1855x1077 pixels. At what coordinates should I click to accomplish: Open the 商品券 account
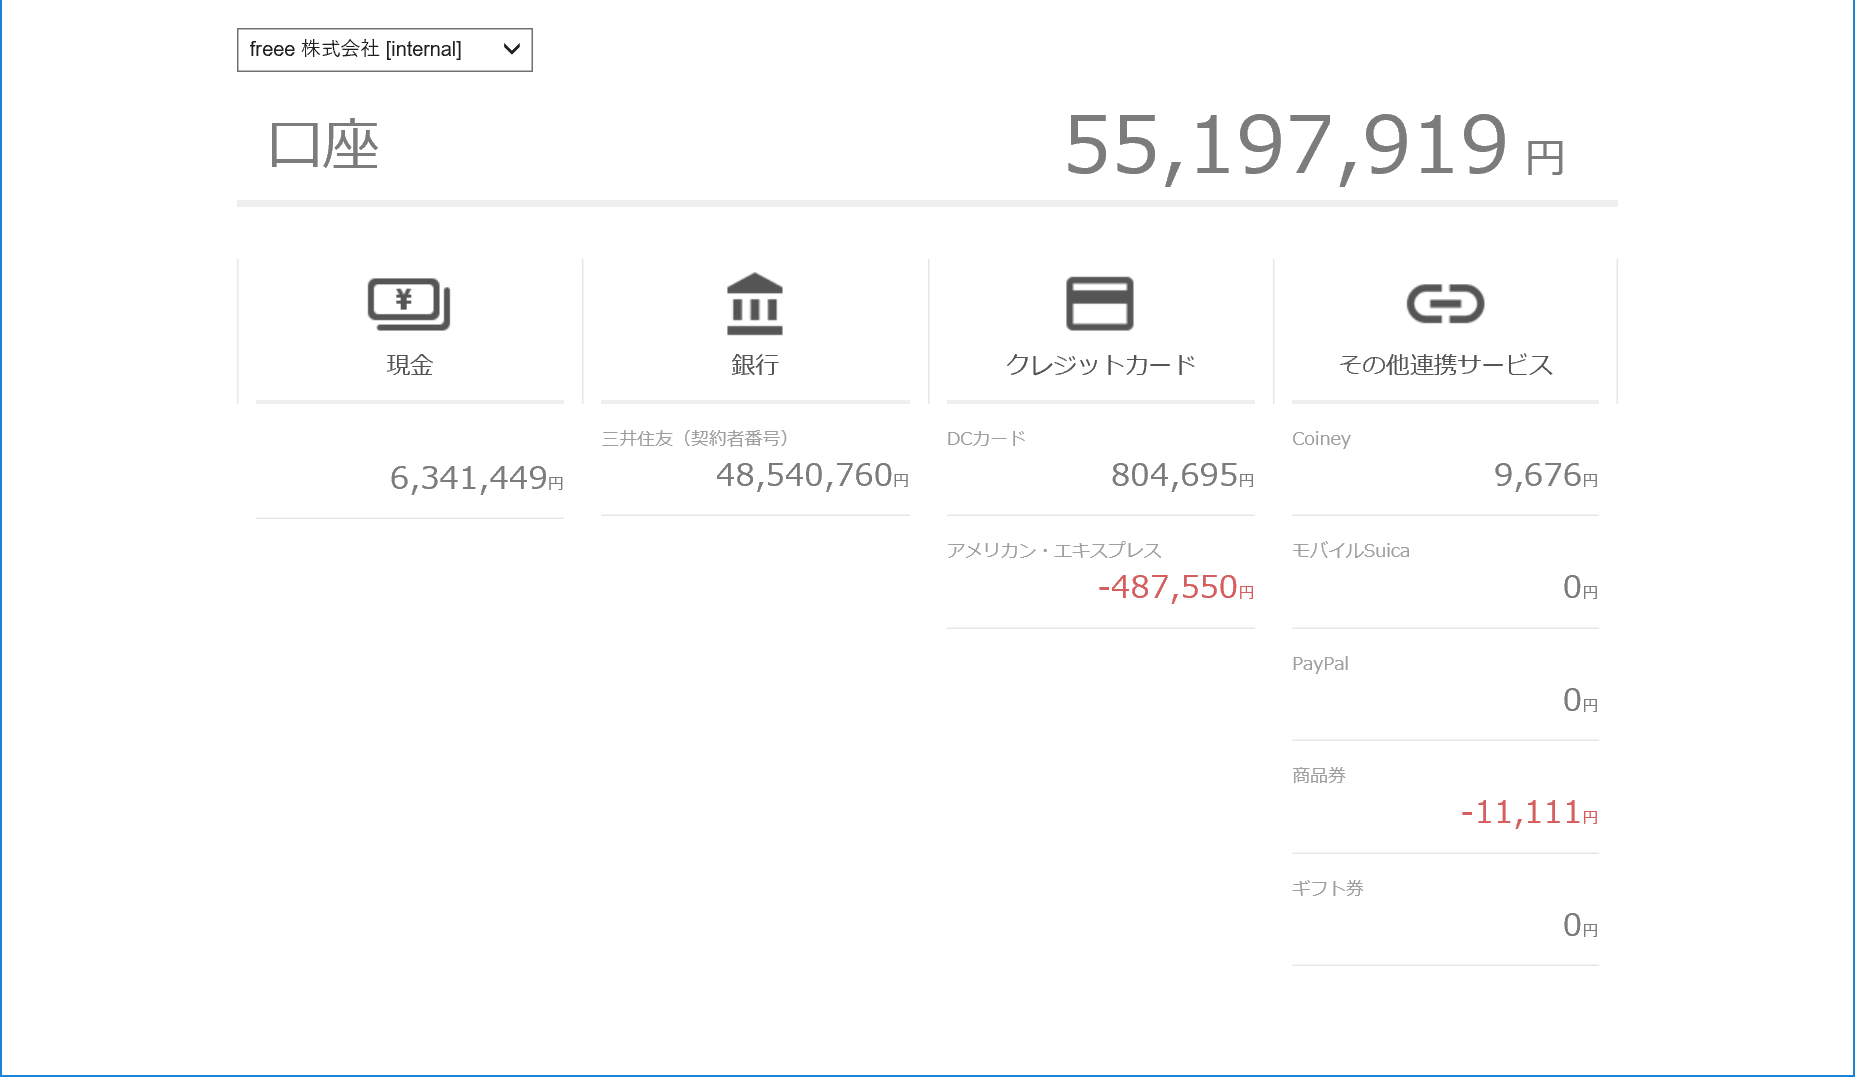pyautogui.click(x=1319, y=775)
